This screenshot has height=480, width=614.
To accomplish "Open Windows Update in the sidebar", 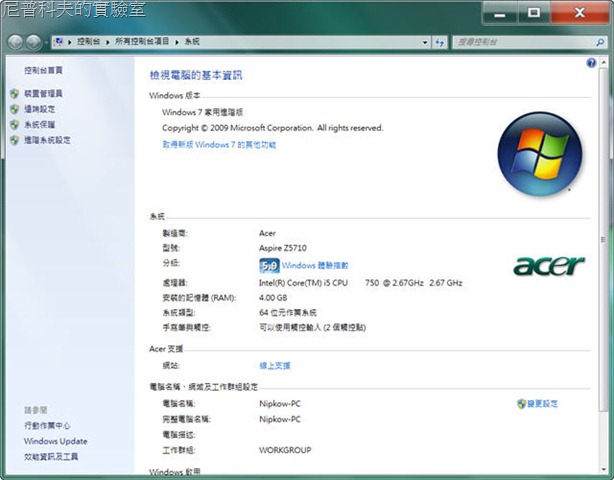I will click(56, 441).
